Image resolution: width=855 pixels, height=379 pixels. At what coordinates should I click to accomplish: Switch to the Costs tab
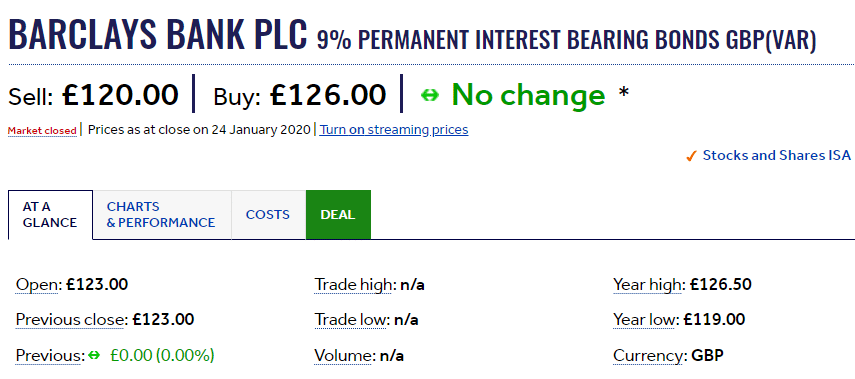[x=268, y=215]
